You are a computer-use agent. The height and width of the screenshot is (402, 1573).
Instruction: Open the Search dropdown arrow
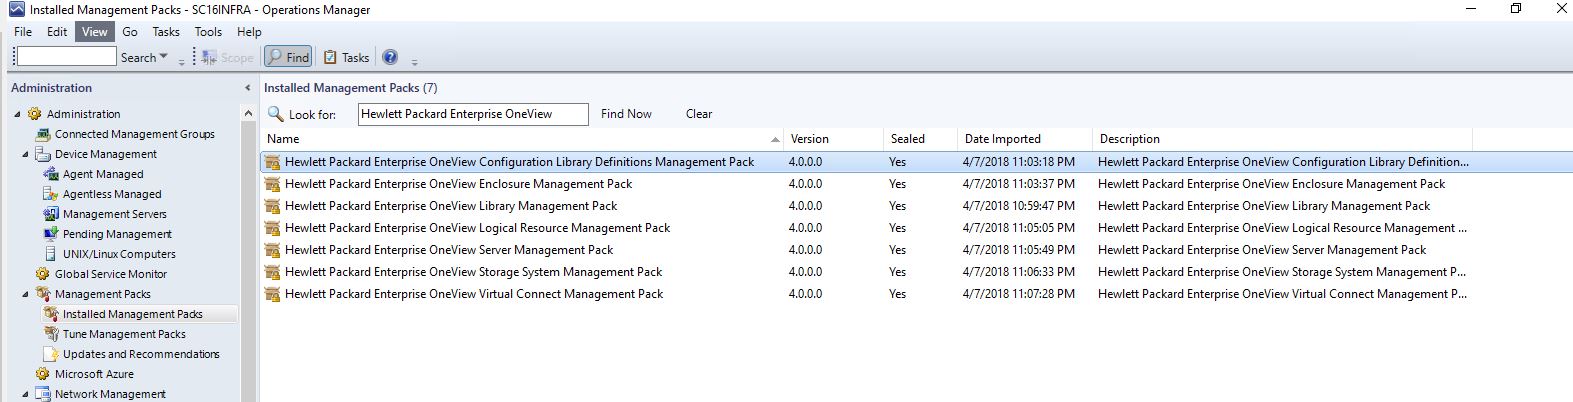point(164,57)
